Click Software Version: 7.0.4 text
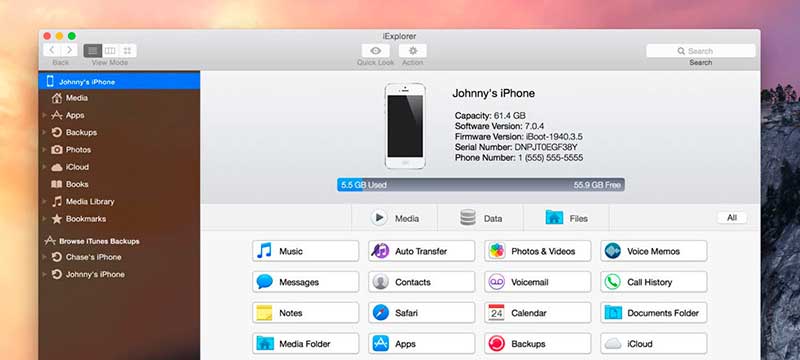This screenshot has width=800, height=360. 499,126
